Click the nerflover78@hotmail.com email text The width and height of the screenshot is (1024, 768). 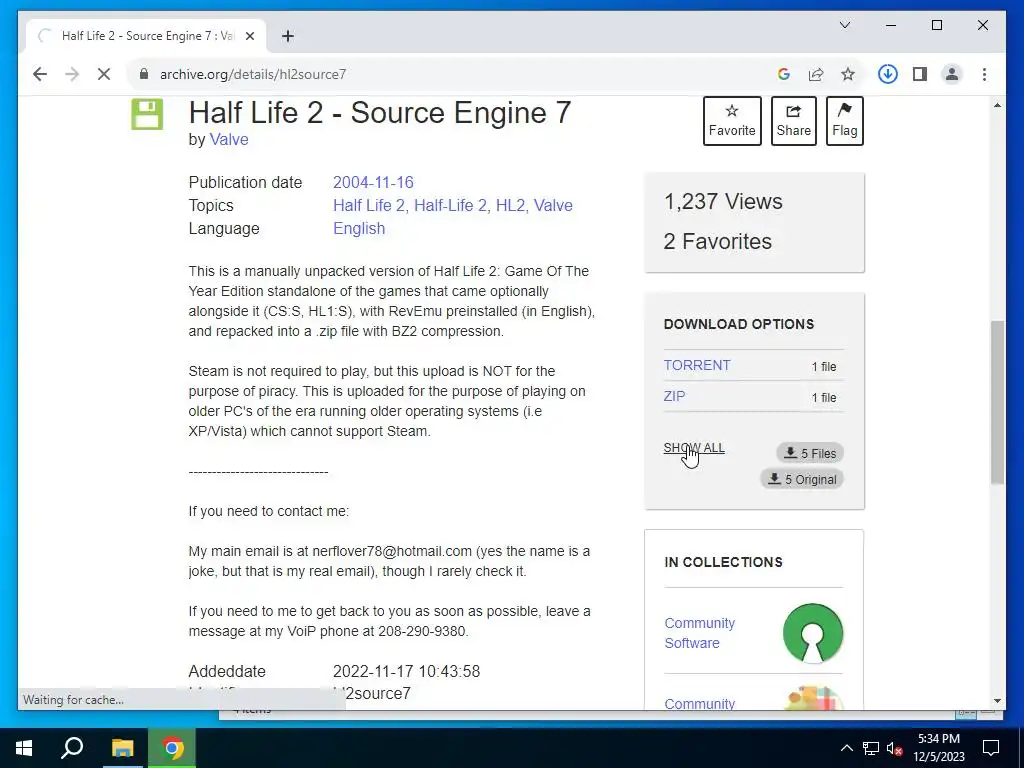[392, 551]
